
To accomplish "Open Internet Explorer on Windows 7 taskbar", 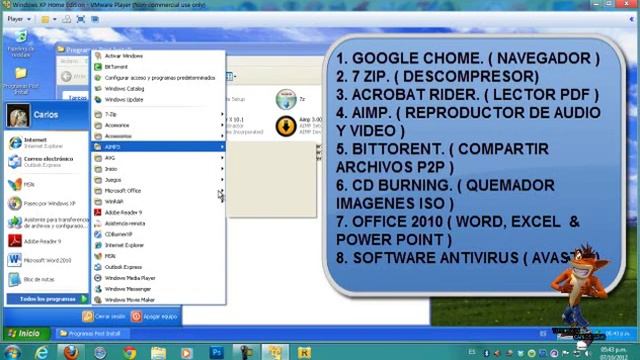I will pos(41,352).
